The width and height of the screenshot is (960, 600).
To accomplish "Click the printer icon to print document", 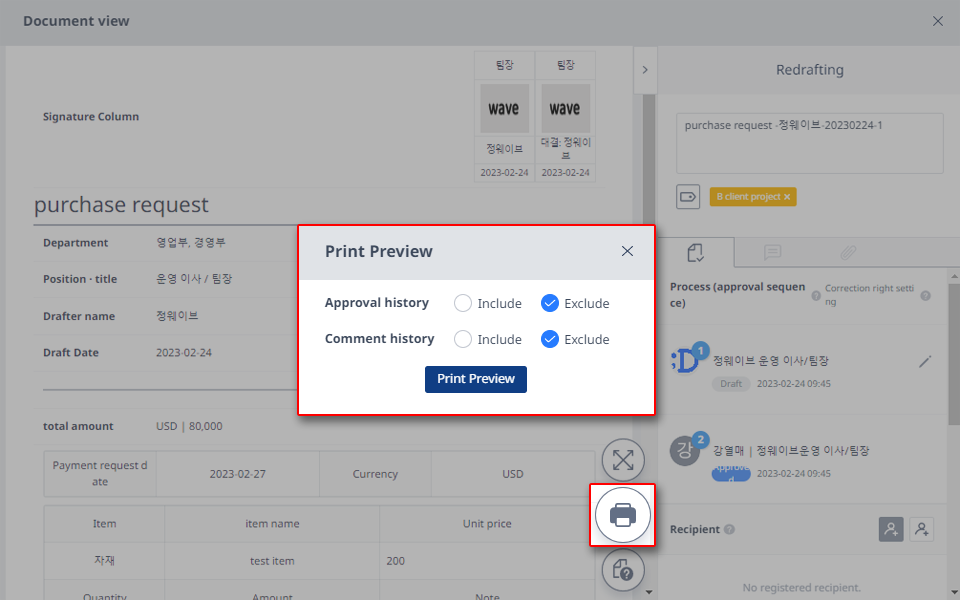I will pyautogui.click(x=623, y=514).
